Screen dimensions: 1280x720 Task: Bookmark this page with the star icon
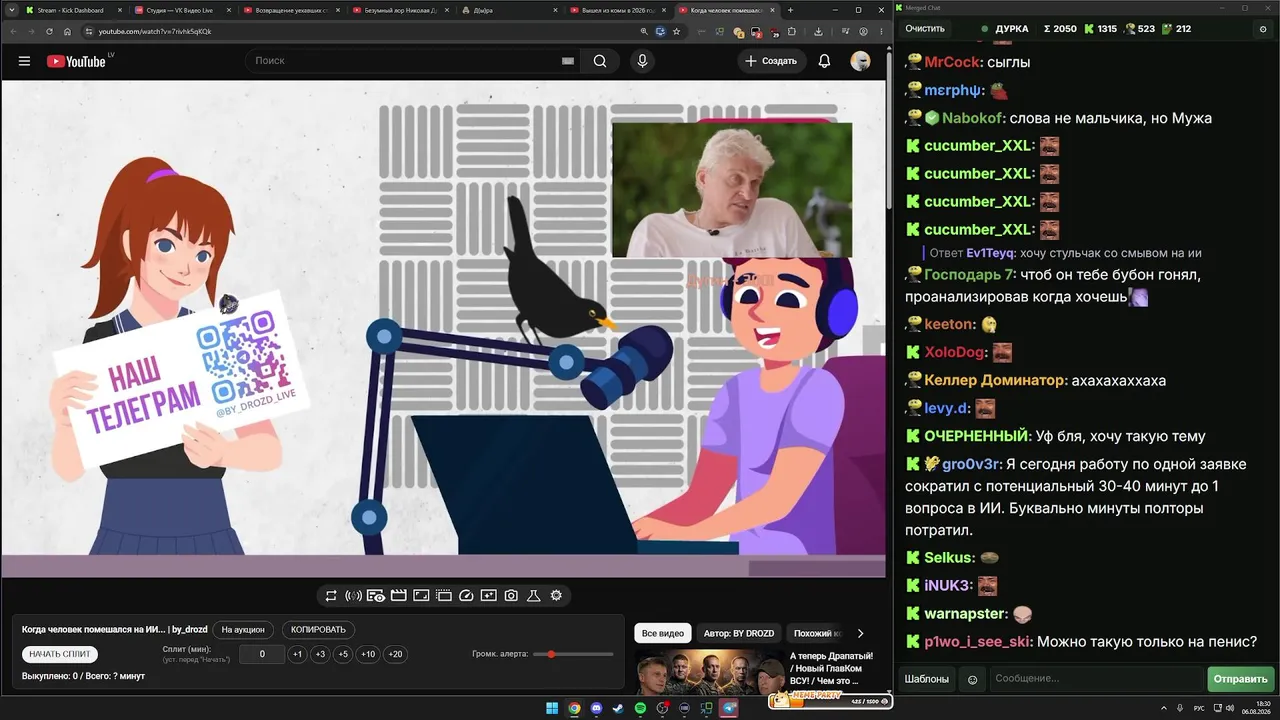pos(677,31)
